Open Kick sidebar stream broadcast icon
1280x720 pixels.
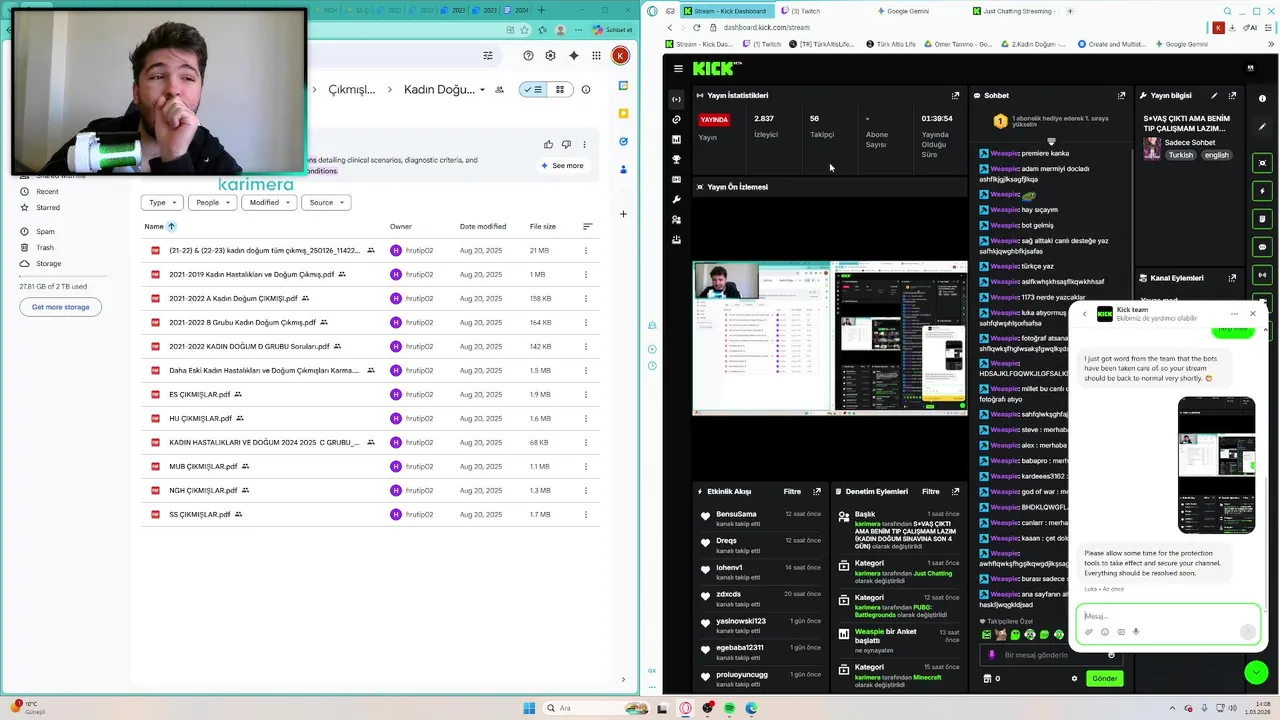click(677, 99)
